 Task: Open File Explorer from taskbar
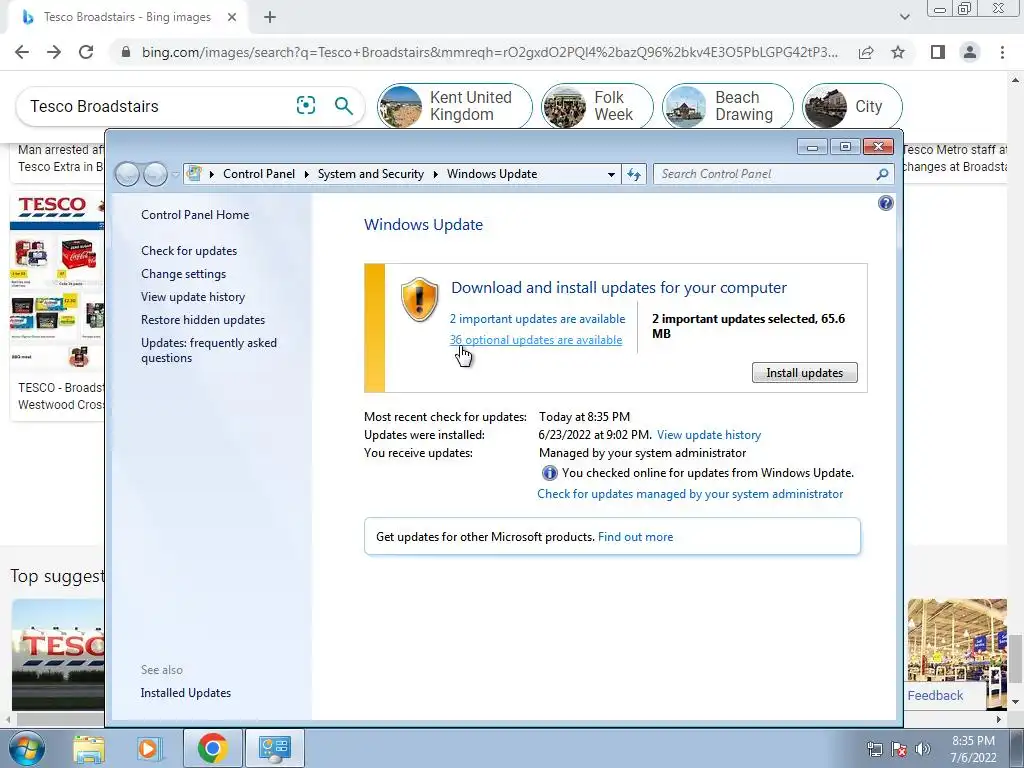click(88, 748)
